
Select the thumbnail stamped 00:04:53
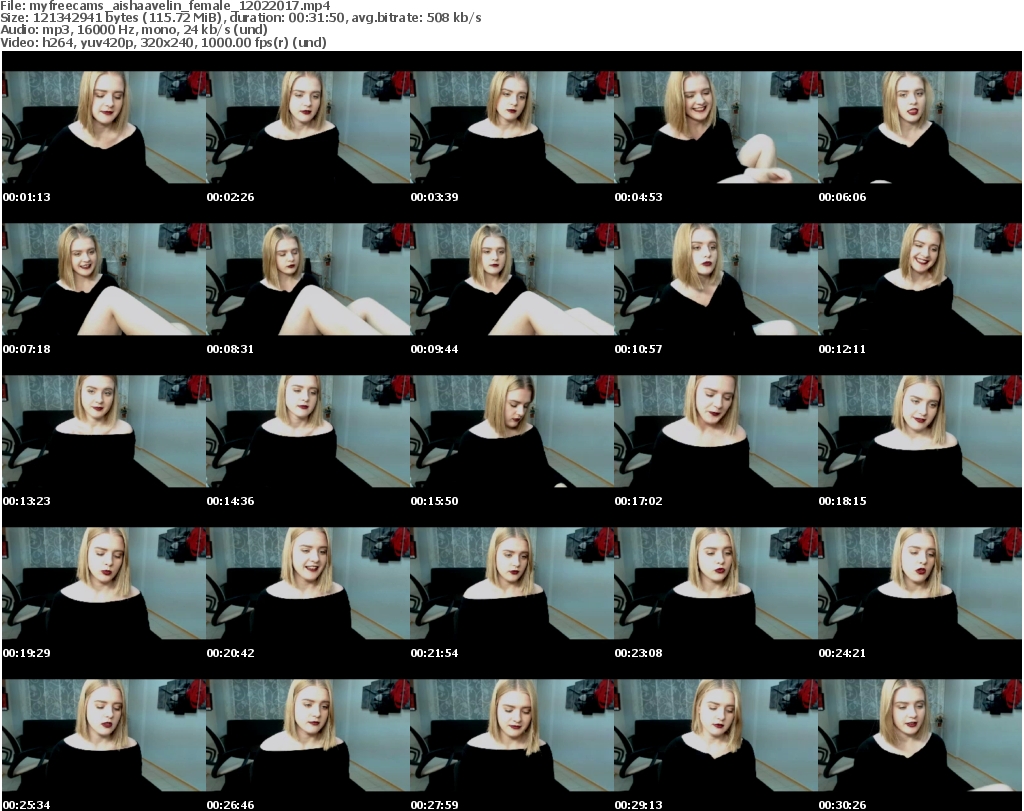click(716, 127)
